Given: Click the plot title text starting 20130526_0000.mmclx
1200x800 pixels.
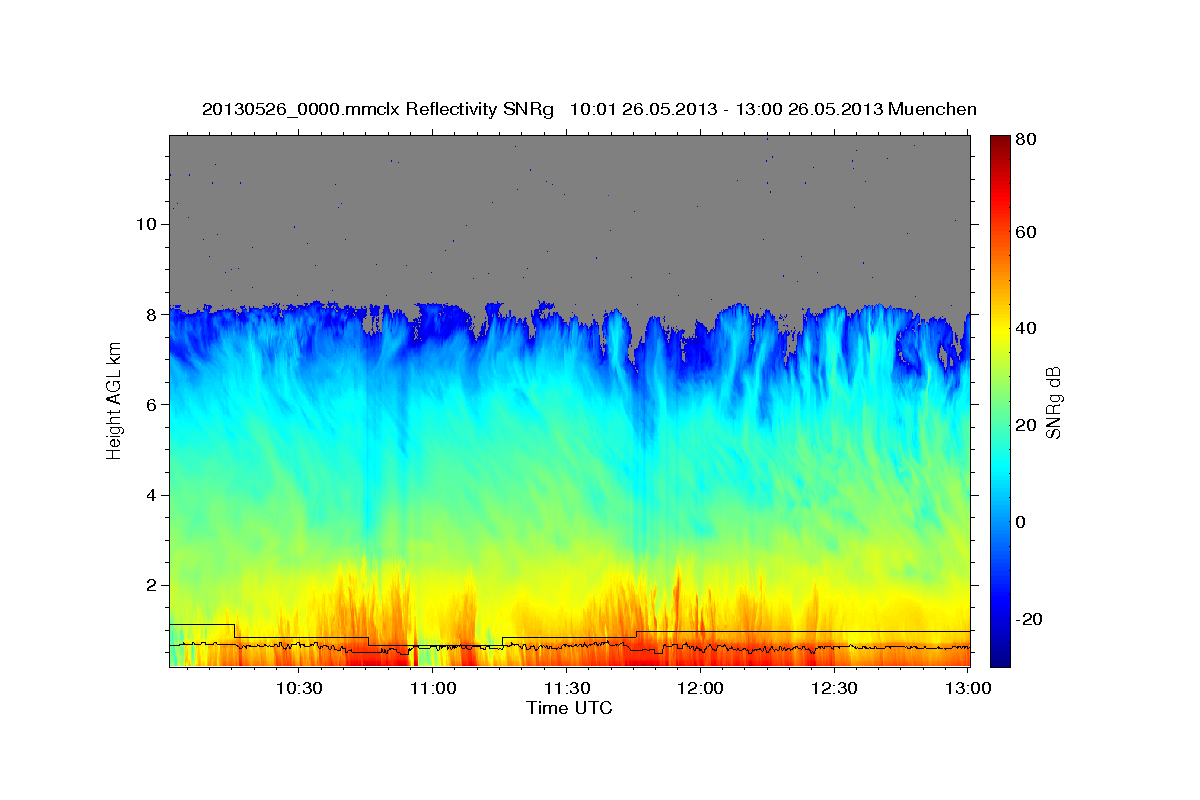Looking at the screenshot, I should 589,109.
